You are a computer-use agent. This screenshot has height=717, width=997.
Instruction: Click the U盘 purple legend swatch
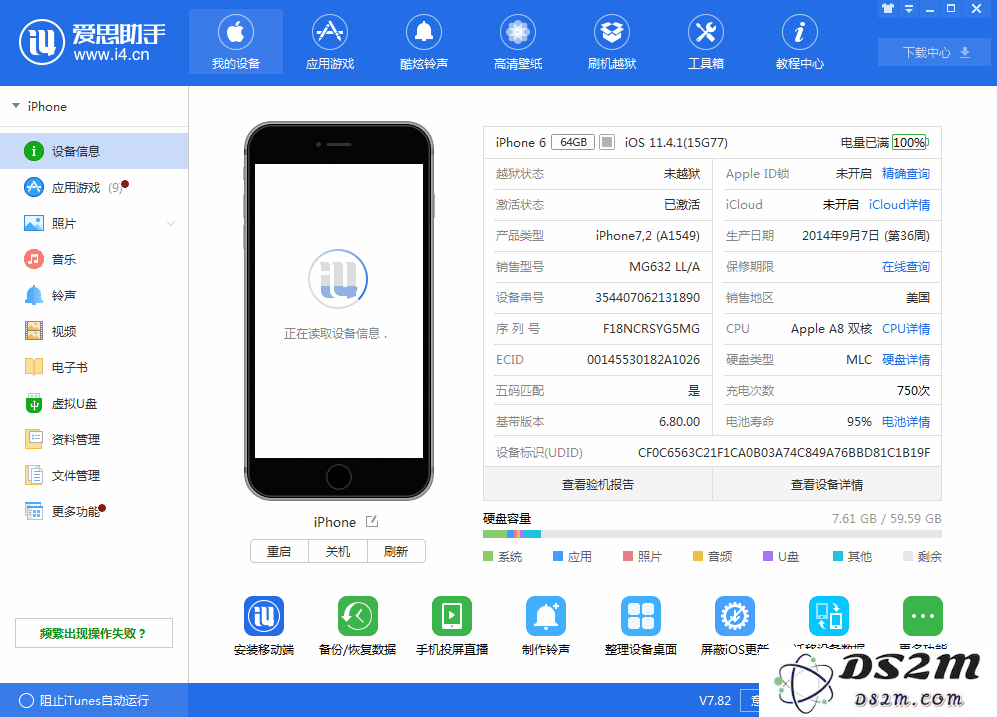pyautogui.click(x=768, y=556)
